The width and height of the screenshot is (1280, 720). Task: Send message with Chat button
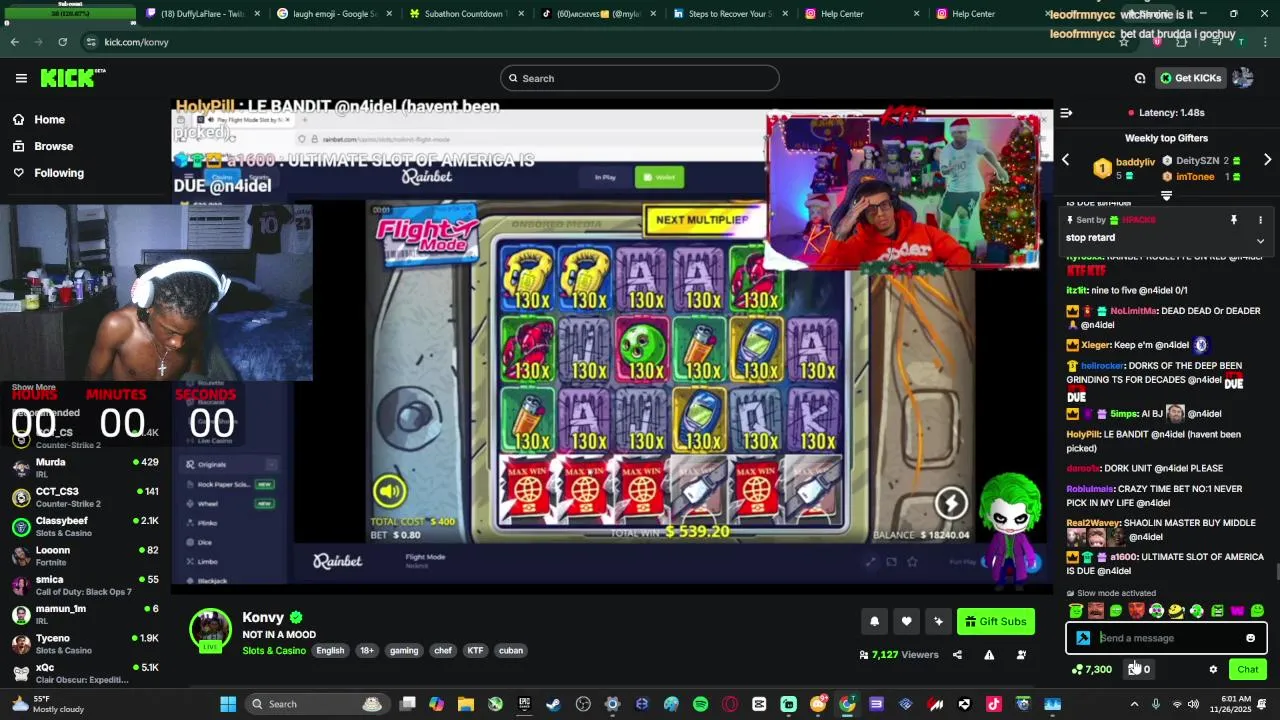[1248, 669]
